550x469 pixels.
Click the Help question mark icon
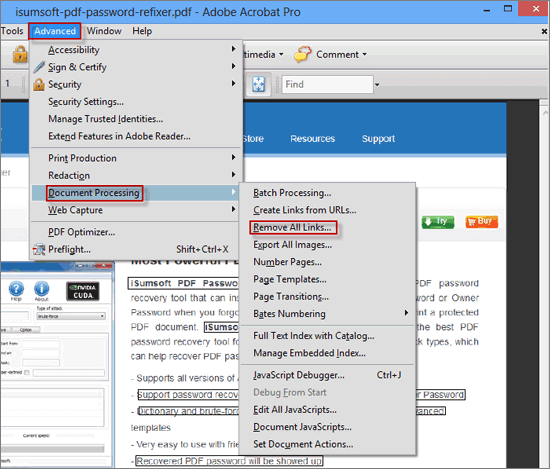click(x=16, y=289)
